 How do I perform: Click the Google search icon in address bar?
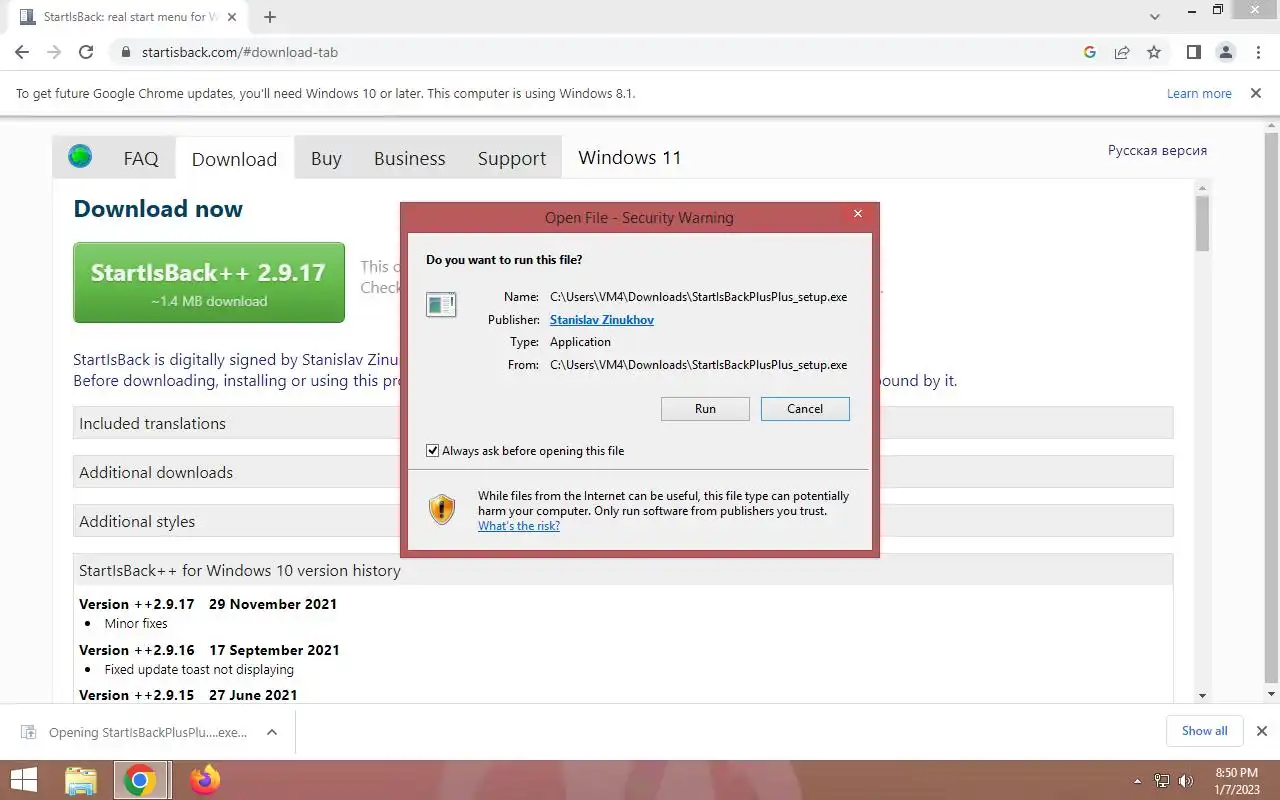(1090, 52)
